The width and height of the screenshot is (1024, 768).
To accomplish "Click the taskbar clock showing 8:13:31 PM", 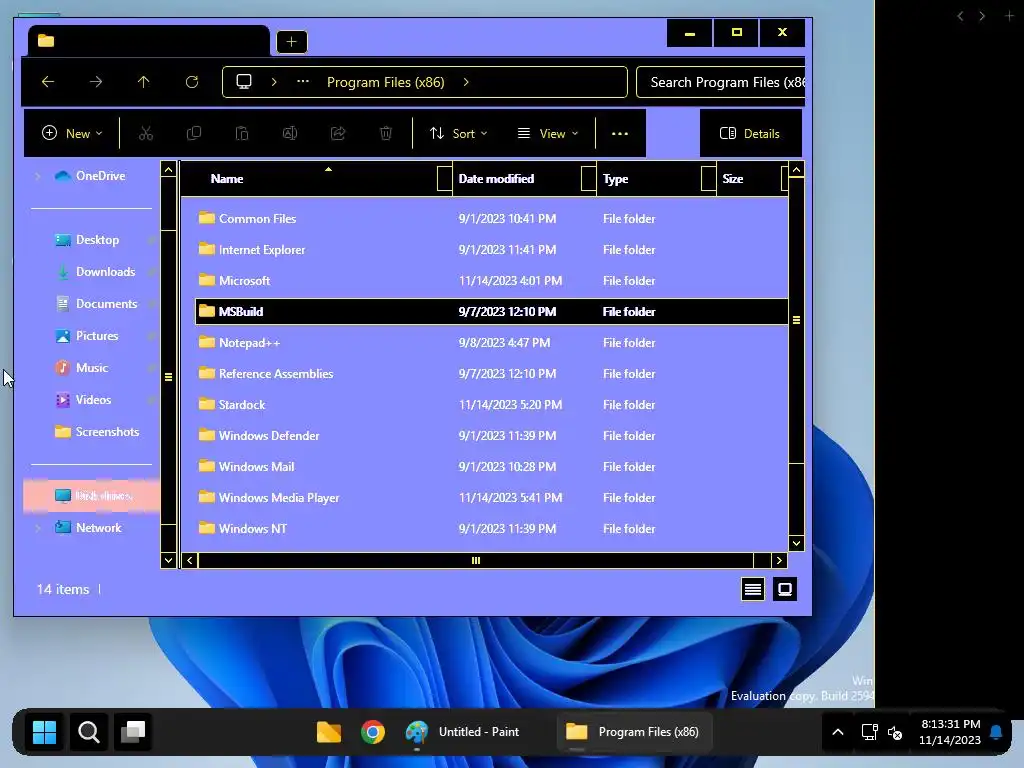I will pos(950,732).
